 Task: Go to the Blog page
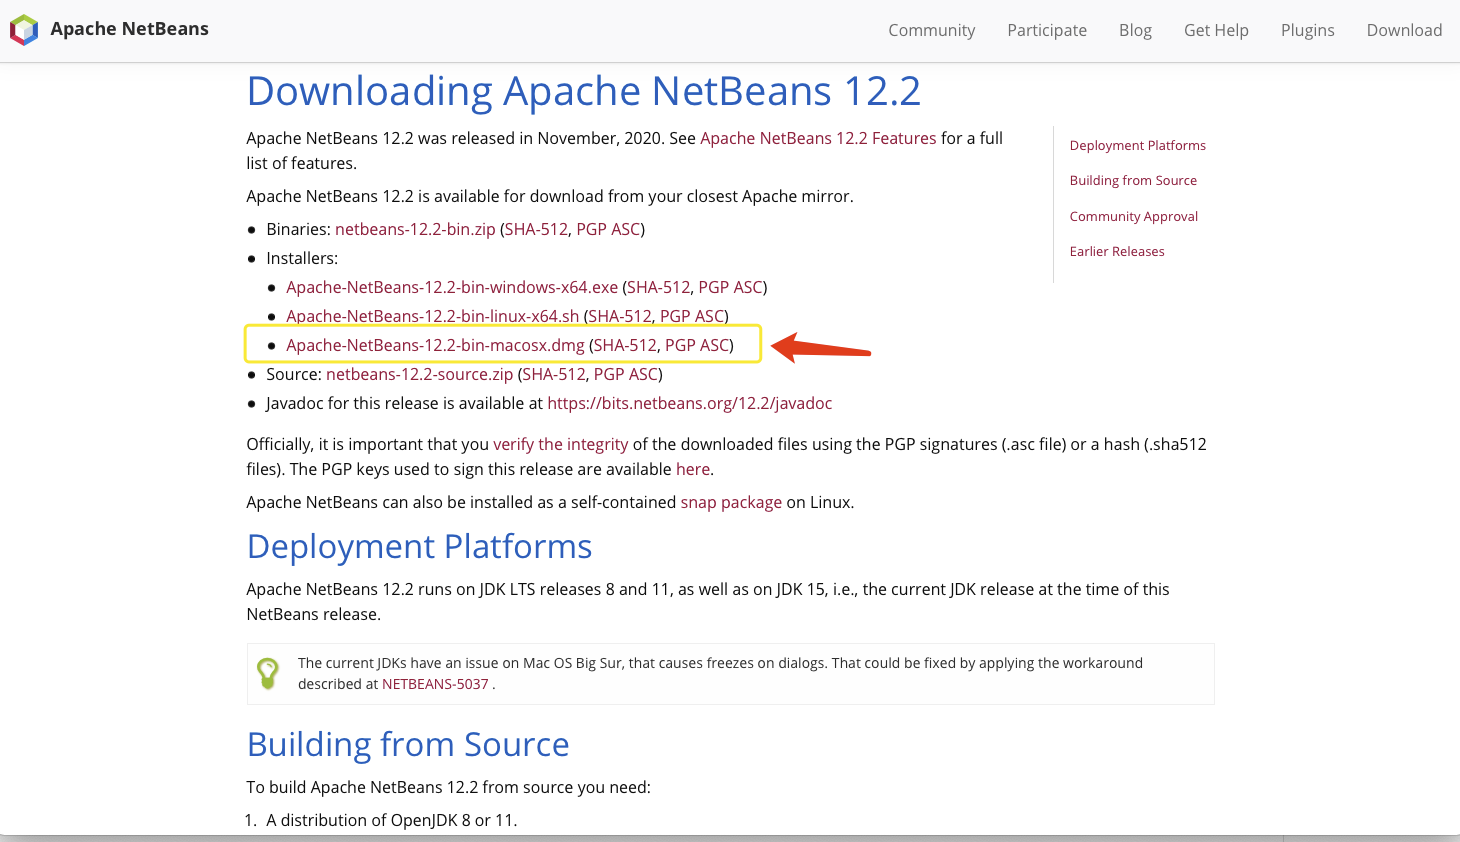(1135, 30)
